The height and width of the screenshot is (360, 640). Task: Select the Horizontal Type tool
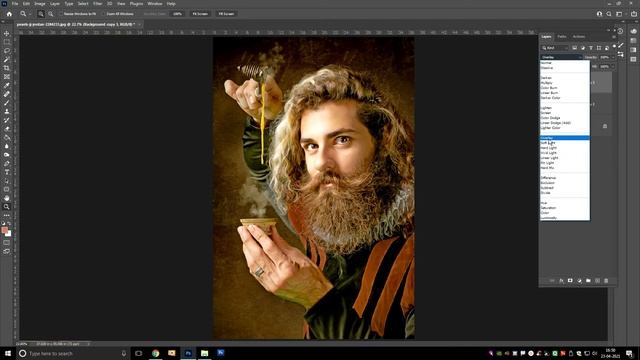click(x=7, y=172)
